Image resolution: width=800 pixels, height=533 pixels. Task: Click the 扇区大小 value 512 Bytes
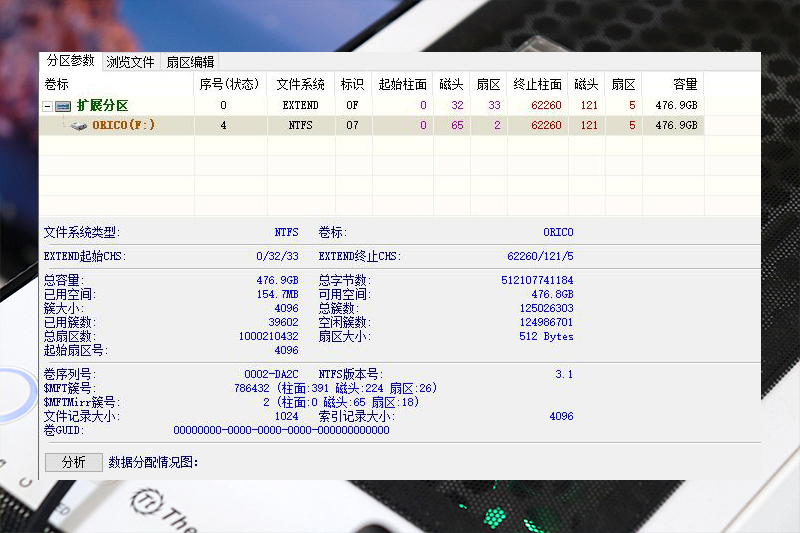coord(546,336)
